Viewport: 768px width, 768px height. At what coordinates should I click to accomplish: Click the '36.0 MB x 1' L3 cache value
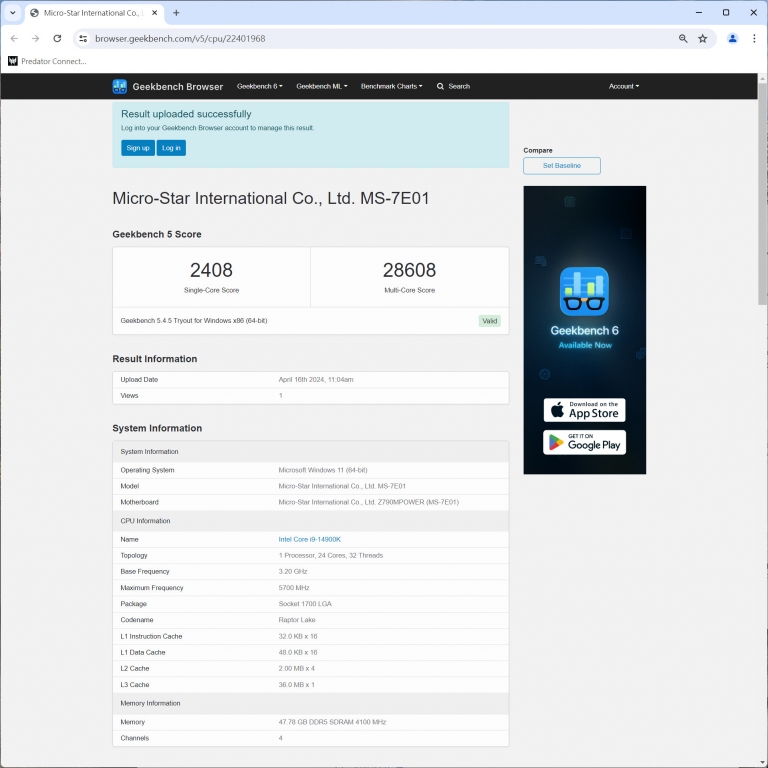pyautogui.click(x=296, y=685)
